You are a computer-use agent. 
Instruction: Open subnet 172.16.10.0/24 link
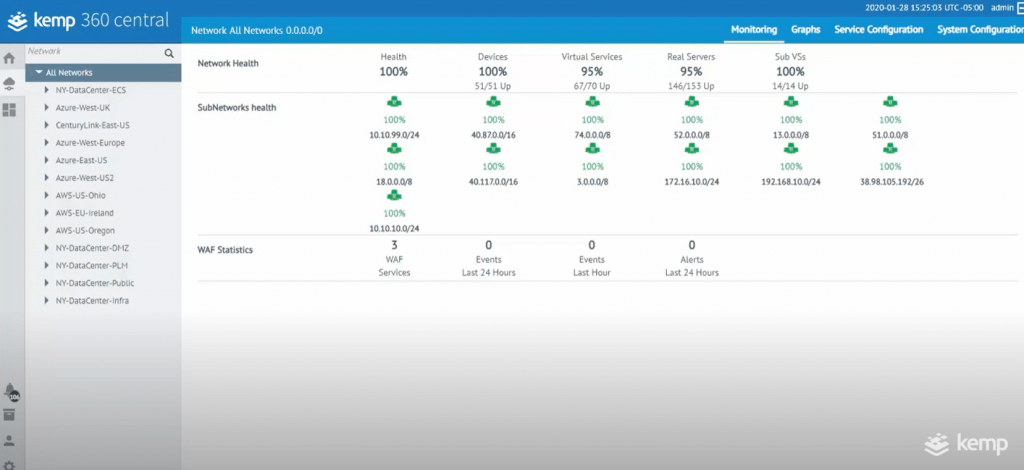point(692,182)
